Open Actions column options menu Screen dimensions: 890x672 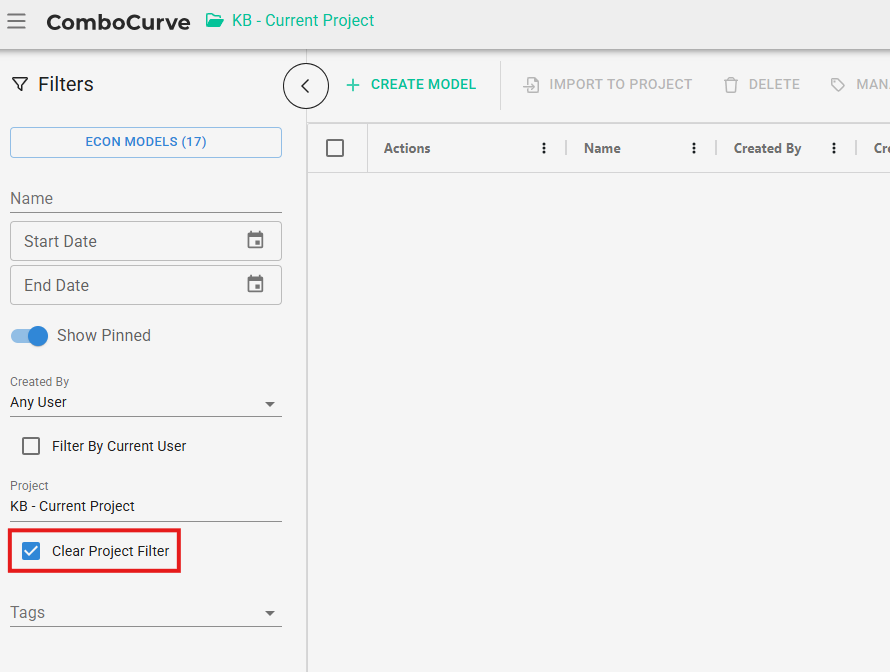[544, 148]
